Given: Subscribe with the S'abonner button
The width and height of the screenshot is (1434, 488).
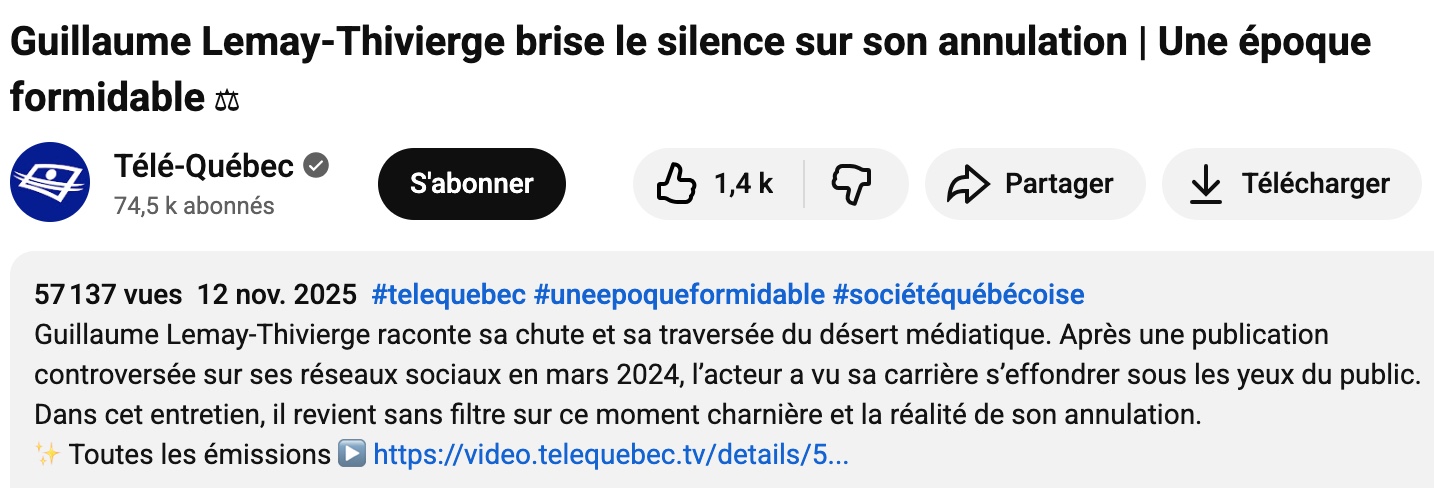Looking at the screenshot, I should tap(471, 184).
